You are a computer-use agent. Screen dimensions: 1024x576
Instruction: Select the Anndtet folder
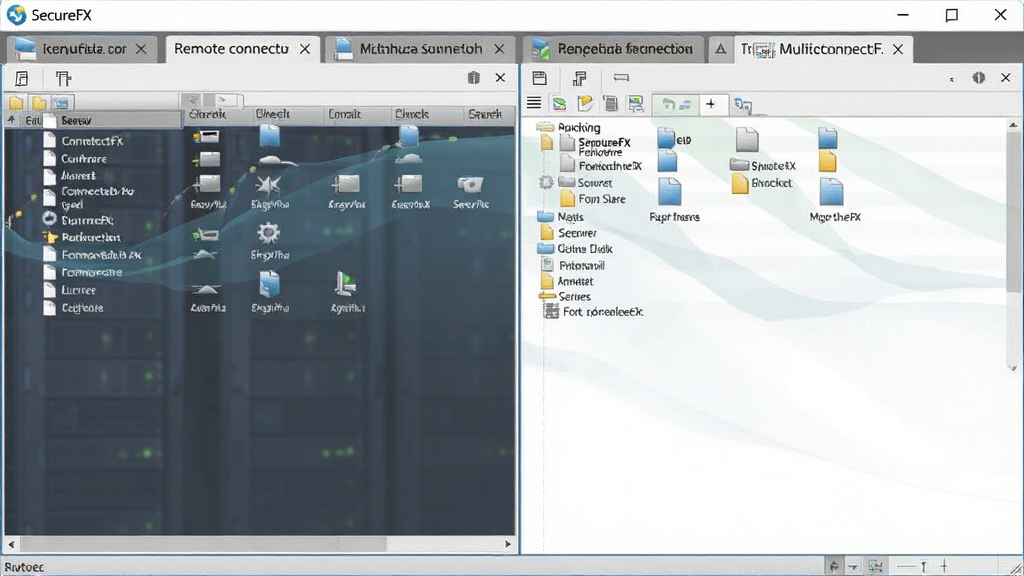tap(567, 281)
